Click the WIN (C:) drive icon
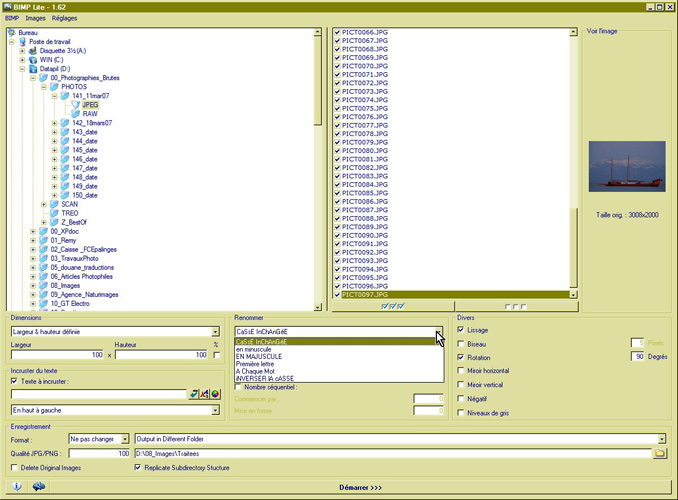The image size is (678, 500). pos(33,59)
